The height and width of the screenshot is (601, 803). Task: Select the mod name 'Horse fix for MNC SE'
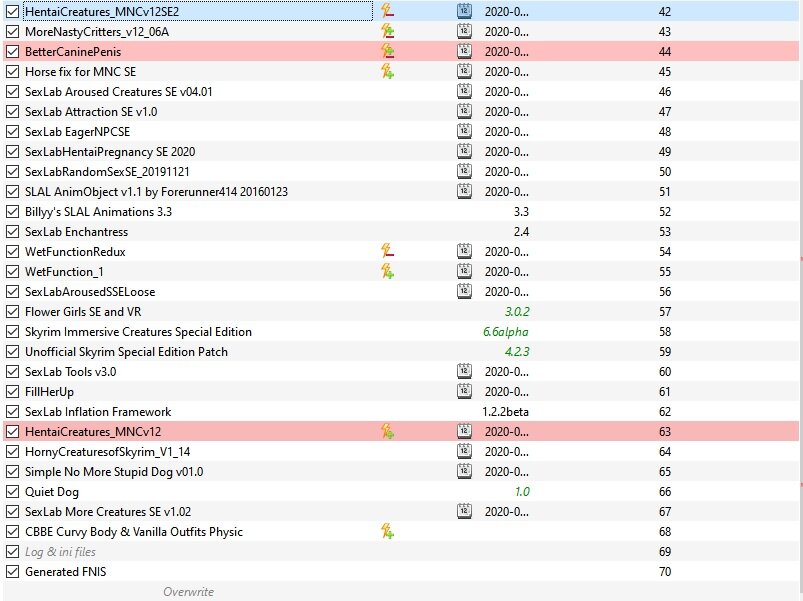(x=80, y=72)
